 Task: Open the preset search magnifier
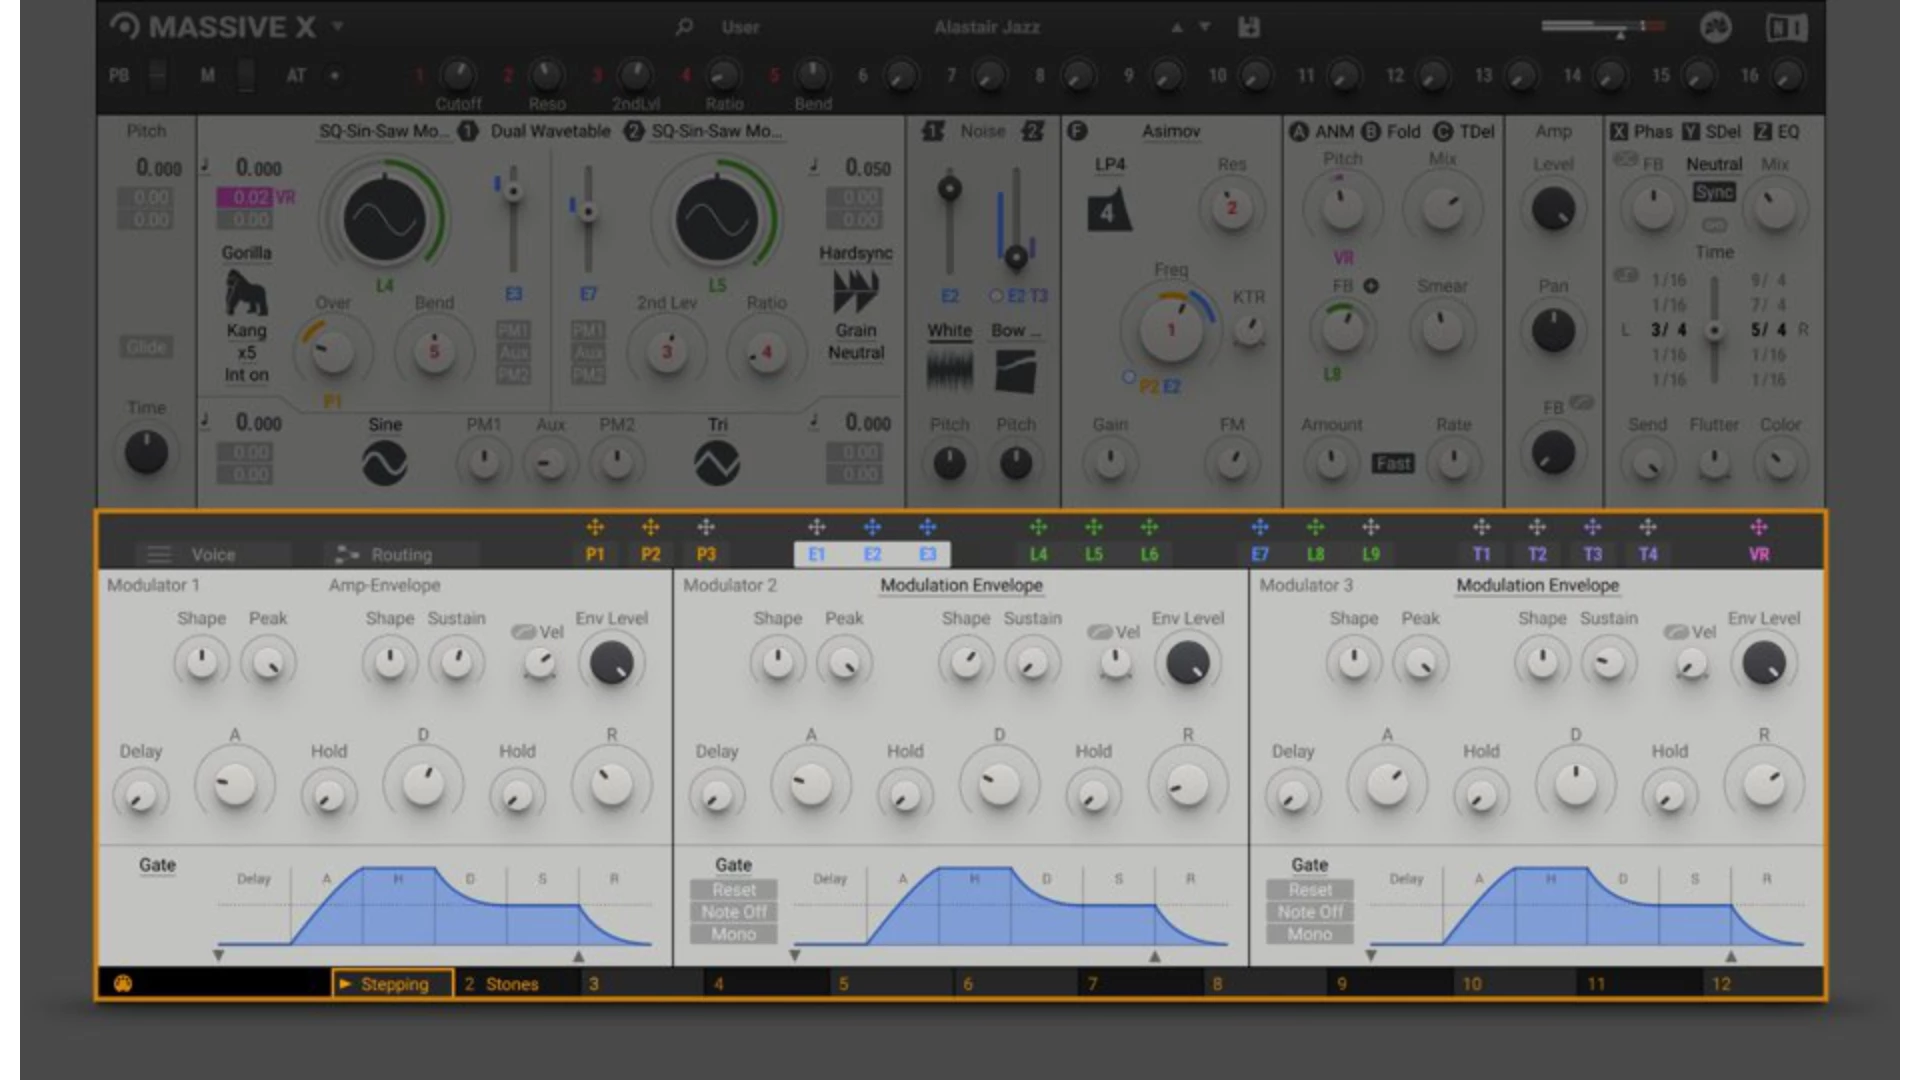(x=684, y=27)
